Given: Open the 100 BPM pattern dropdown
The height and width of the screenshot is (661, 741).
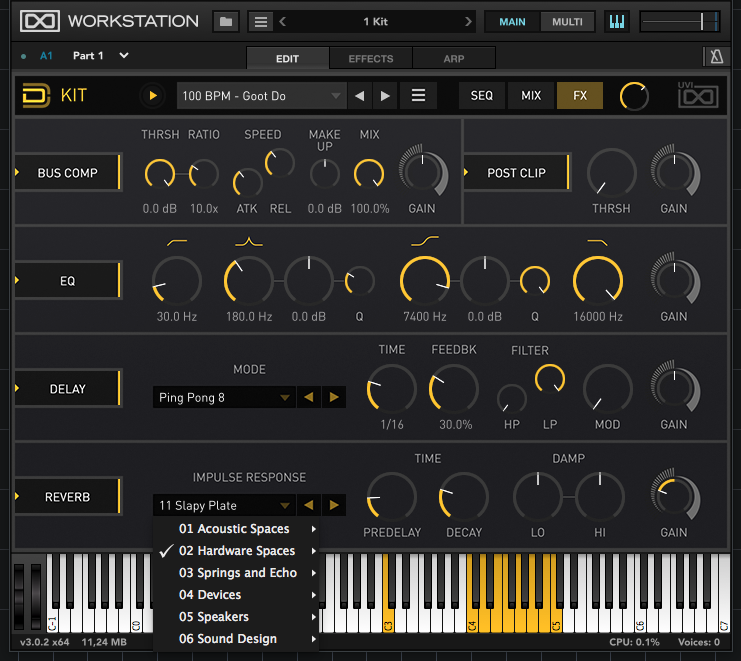Looking at the screenshot, I should pyautogui.click(x=261, y=96).
